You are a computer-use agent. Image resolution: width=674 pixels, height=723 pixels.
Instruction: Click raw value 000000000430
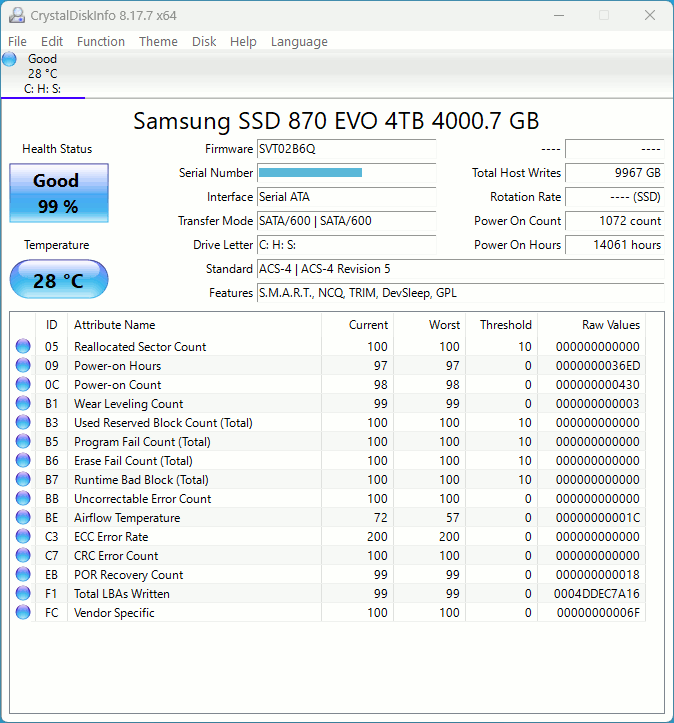(x=597, y=385)
